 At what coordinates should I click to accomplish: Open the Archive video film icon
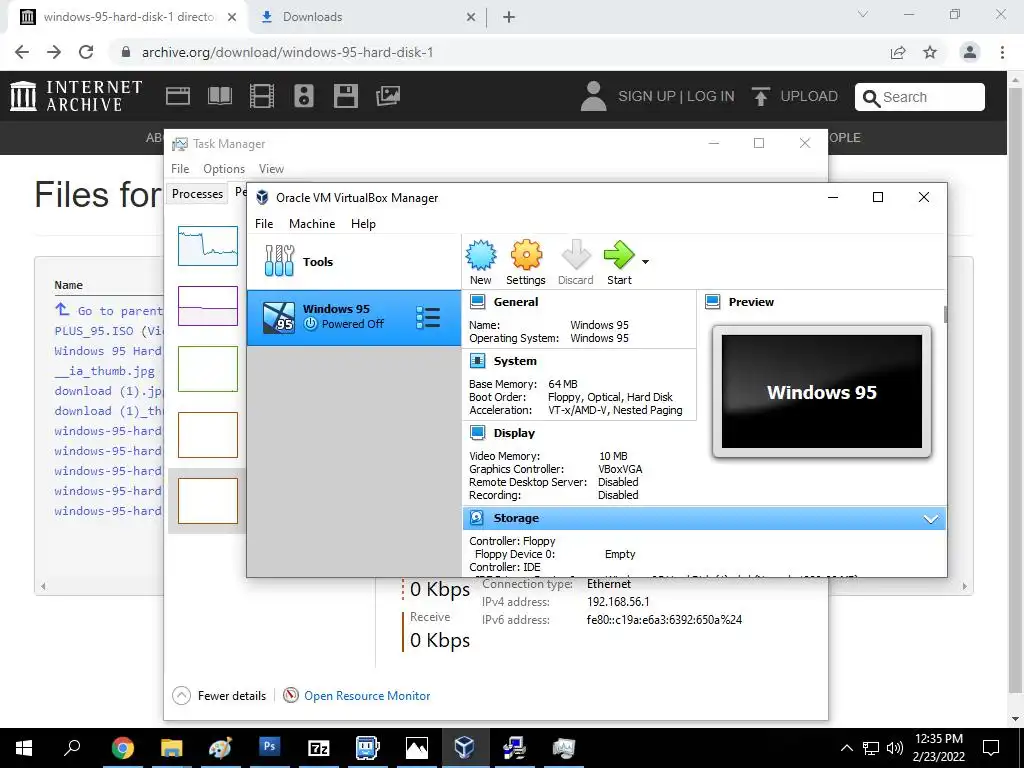tap(262, 96)
